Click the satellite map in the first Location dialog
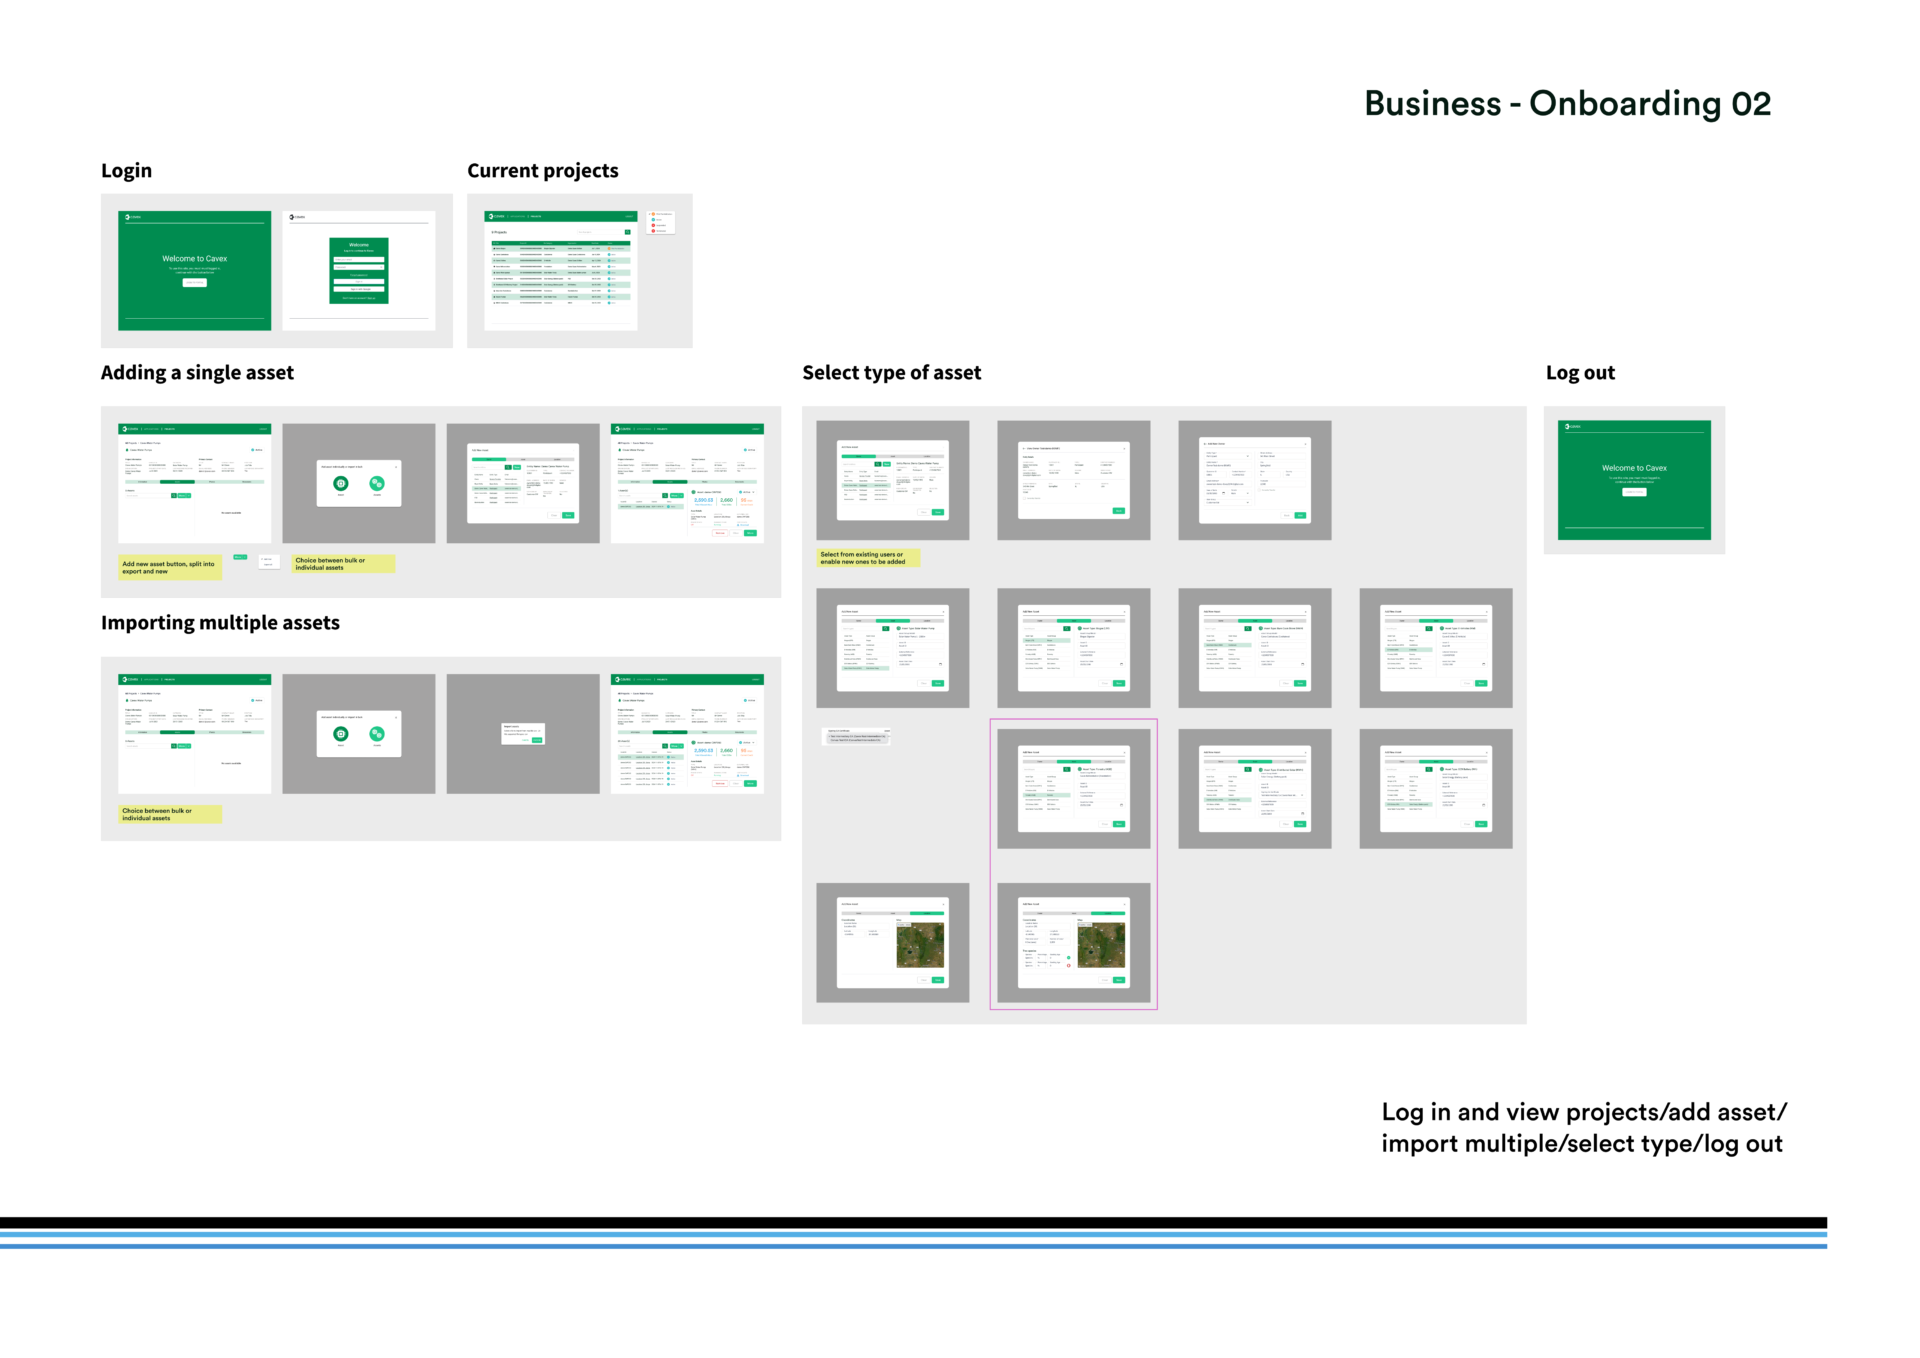 coord(920,945)
